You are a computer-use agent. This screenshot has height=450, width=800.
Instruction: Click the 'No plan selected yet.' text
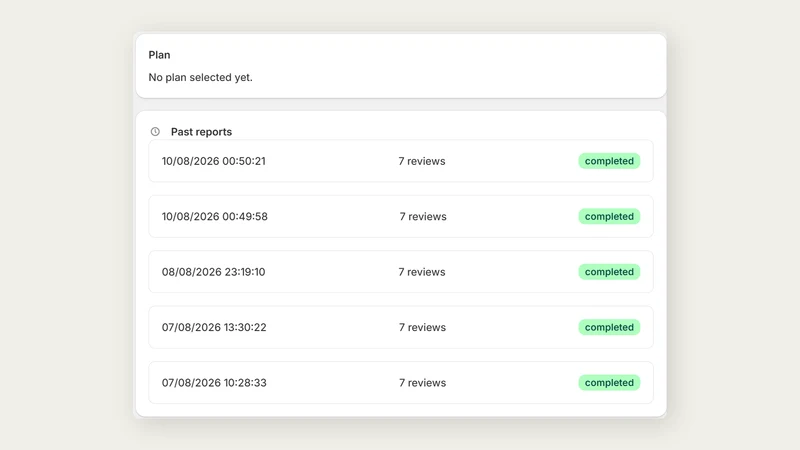(201, 77)
